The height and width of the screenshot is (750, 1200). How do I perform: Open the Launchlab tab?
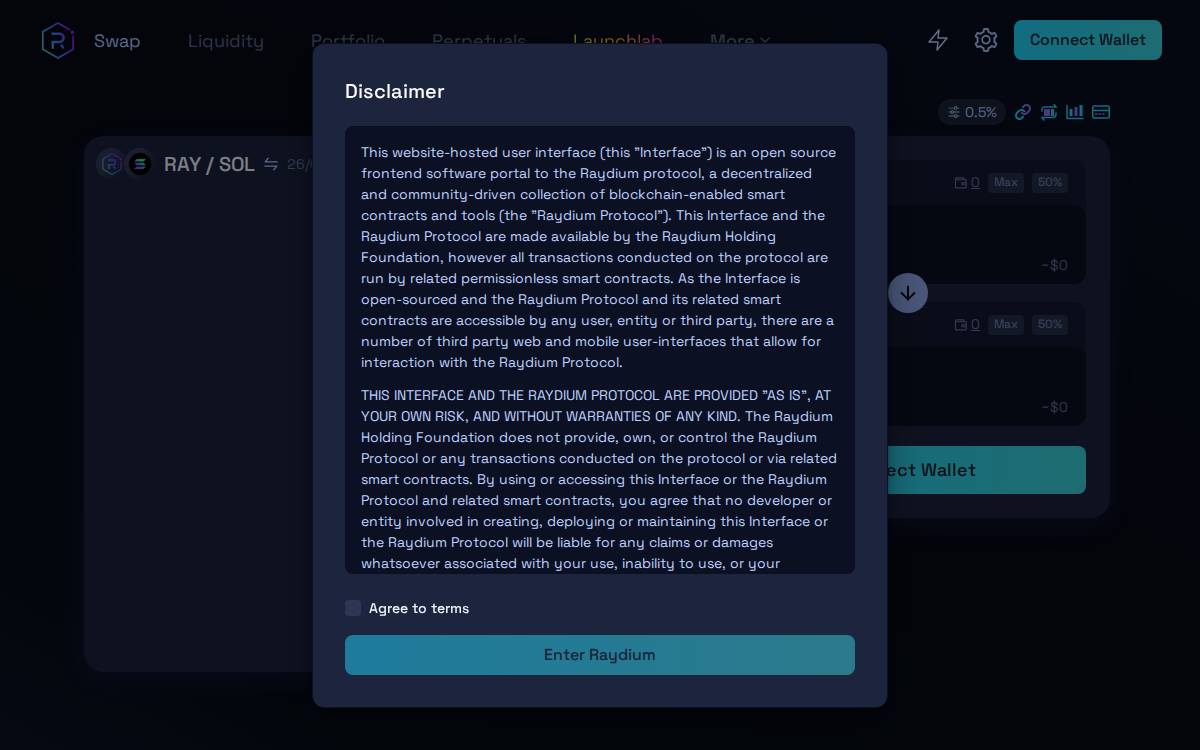point(618,38)
